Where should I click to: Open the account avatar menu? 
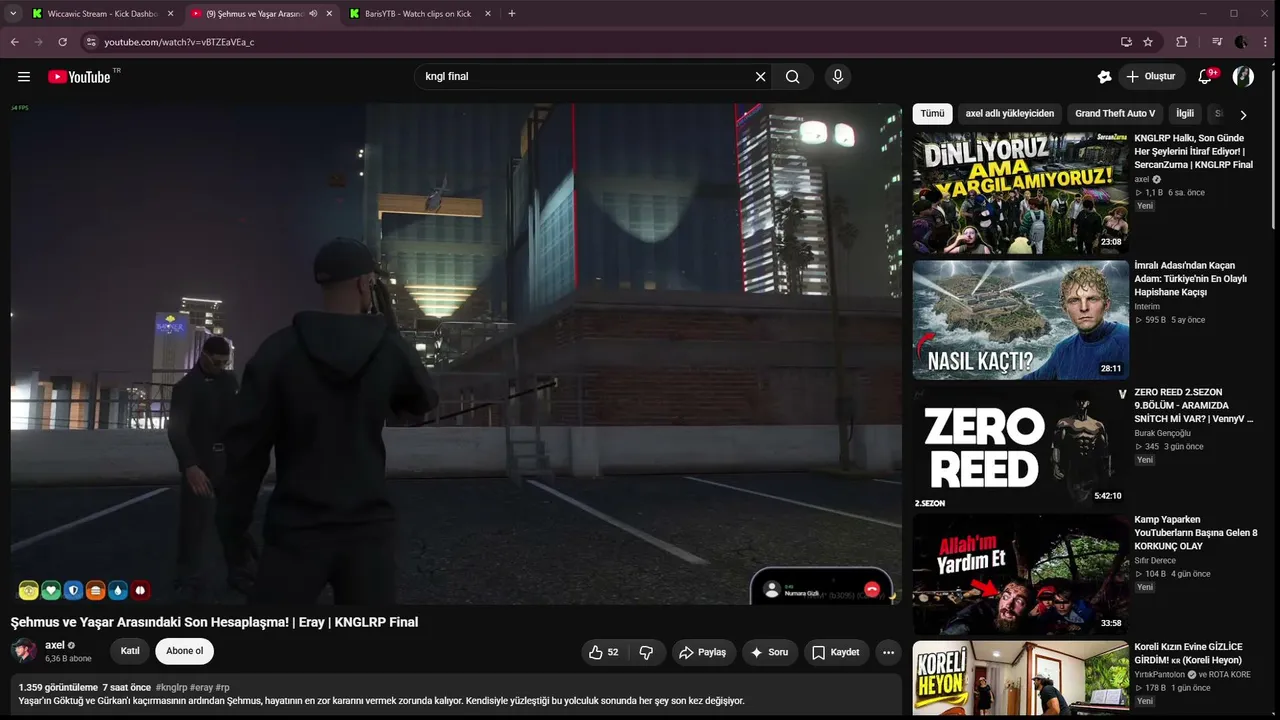coord(1243,77)
